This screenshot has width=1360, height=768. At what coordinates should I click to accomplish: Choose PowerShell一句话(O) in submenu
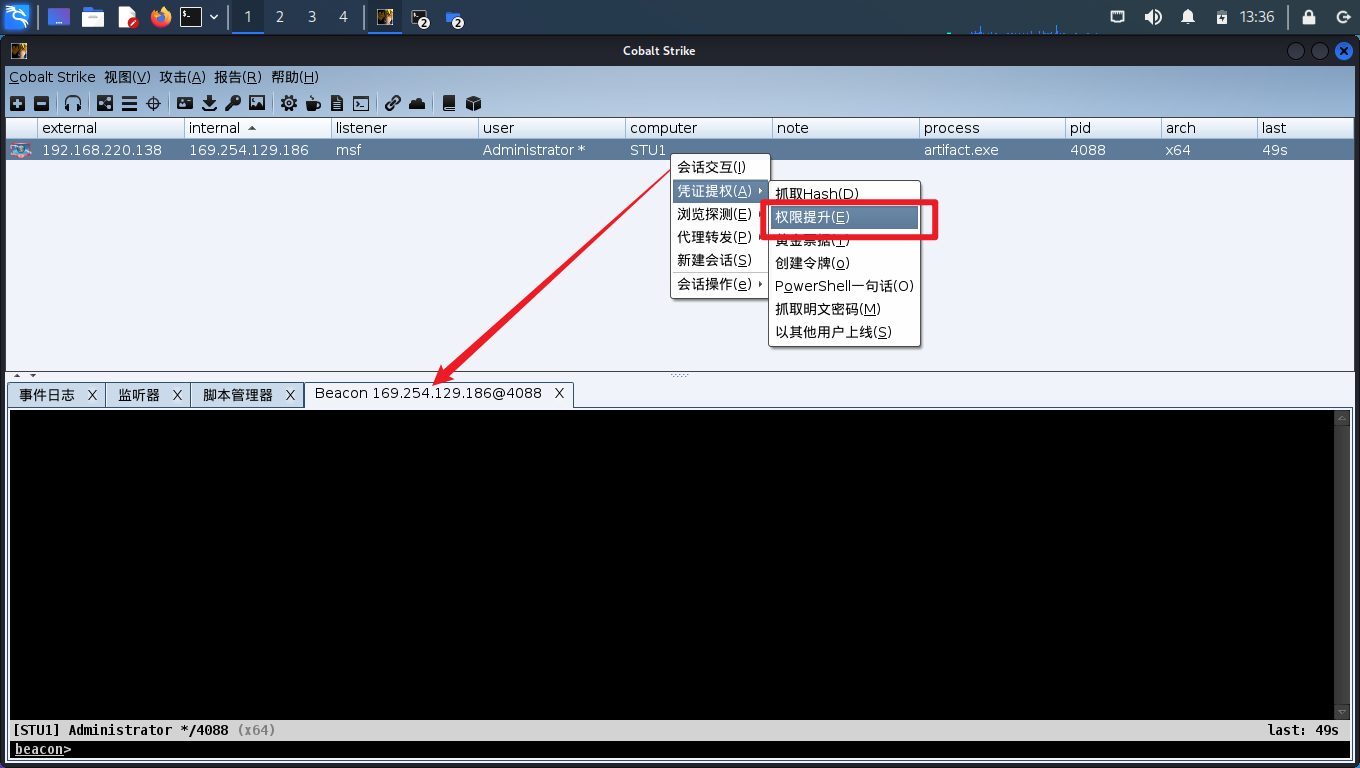tap(844, 285)
